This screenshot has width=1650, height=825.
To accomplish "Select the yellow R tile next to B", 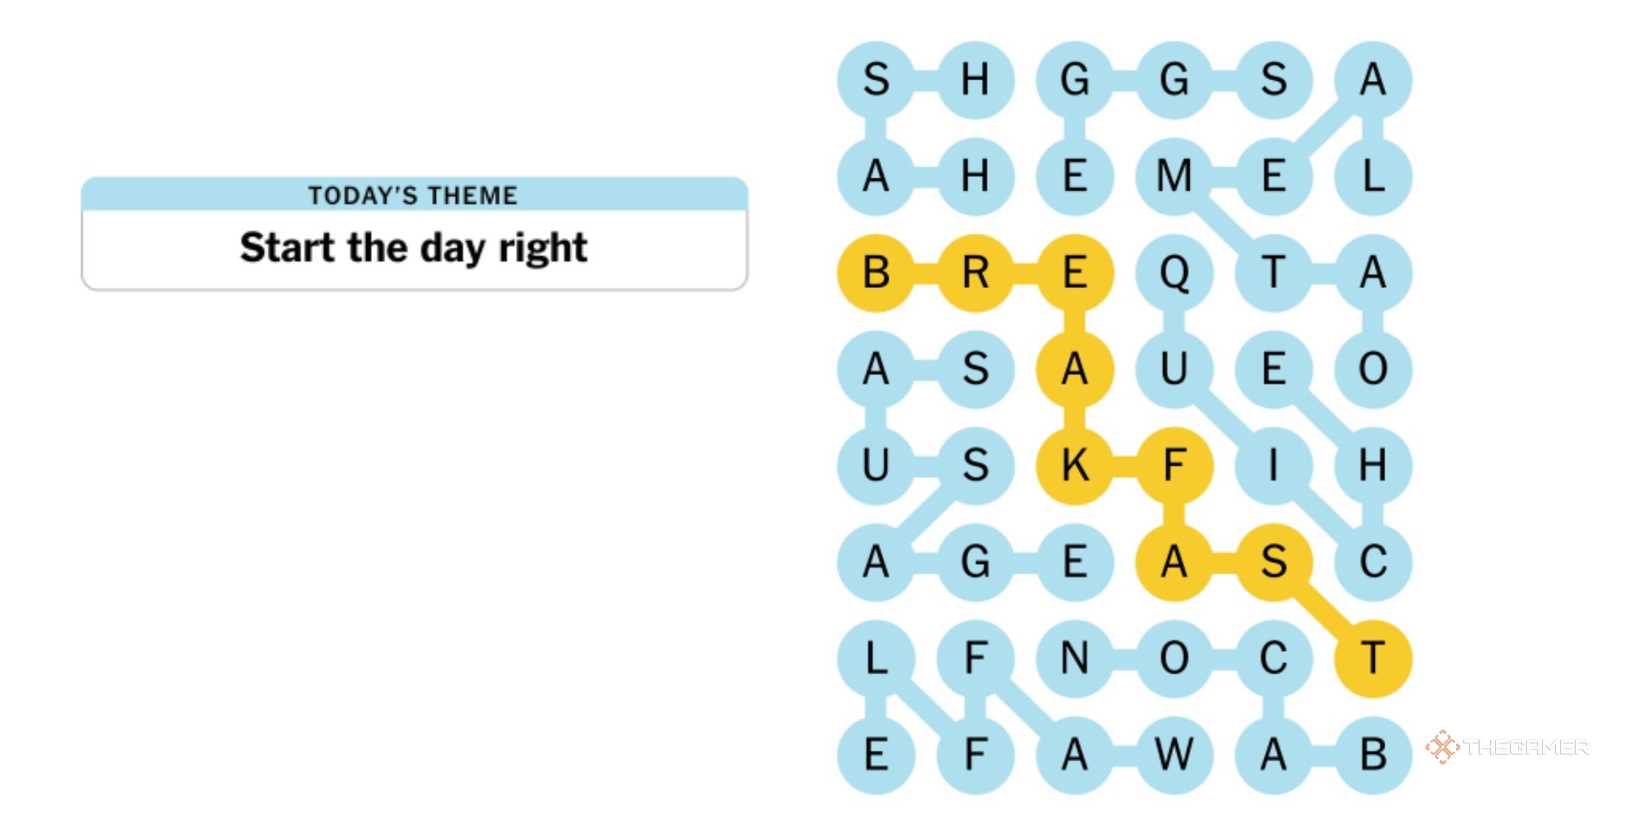I will coord(975,272).
